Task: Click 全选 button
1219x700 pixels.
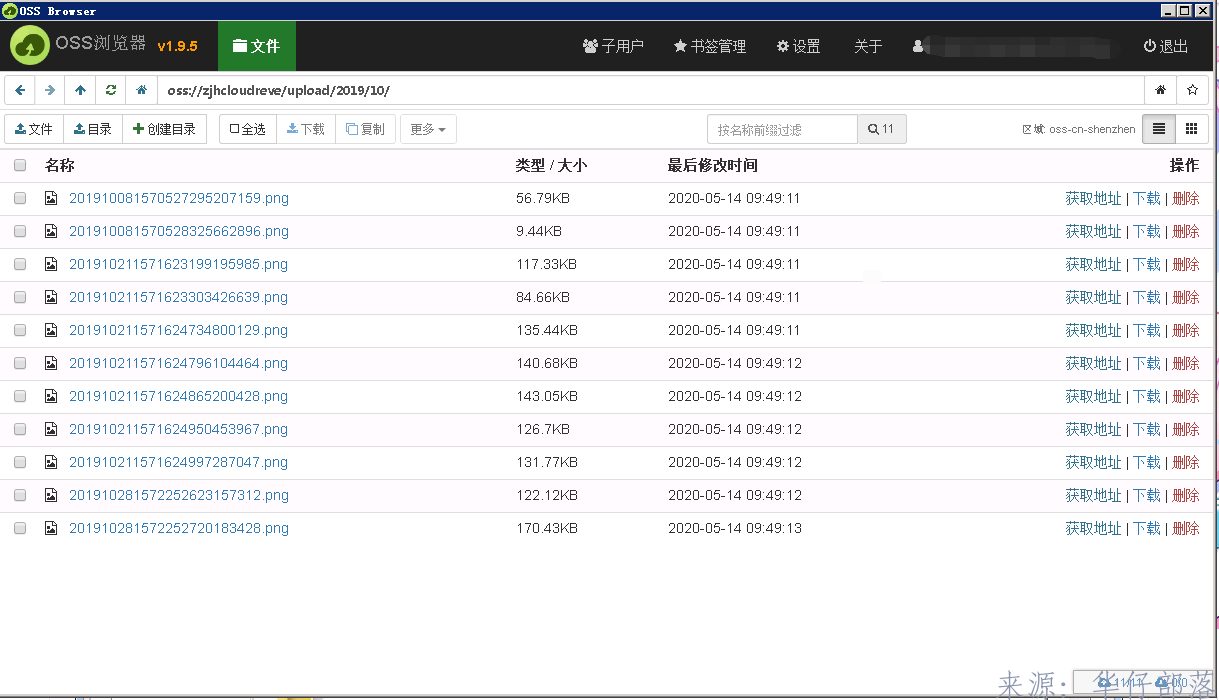Action: (248, 129)
